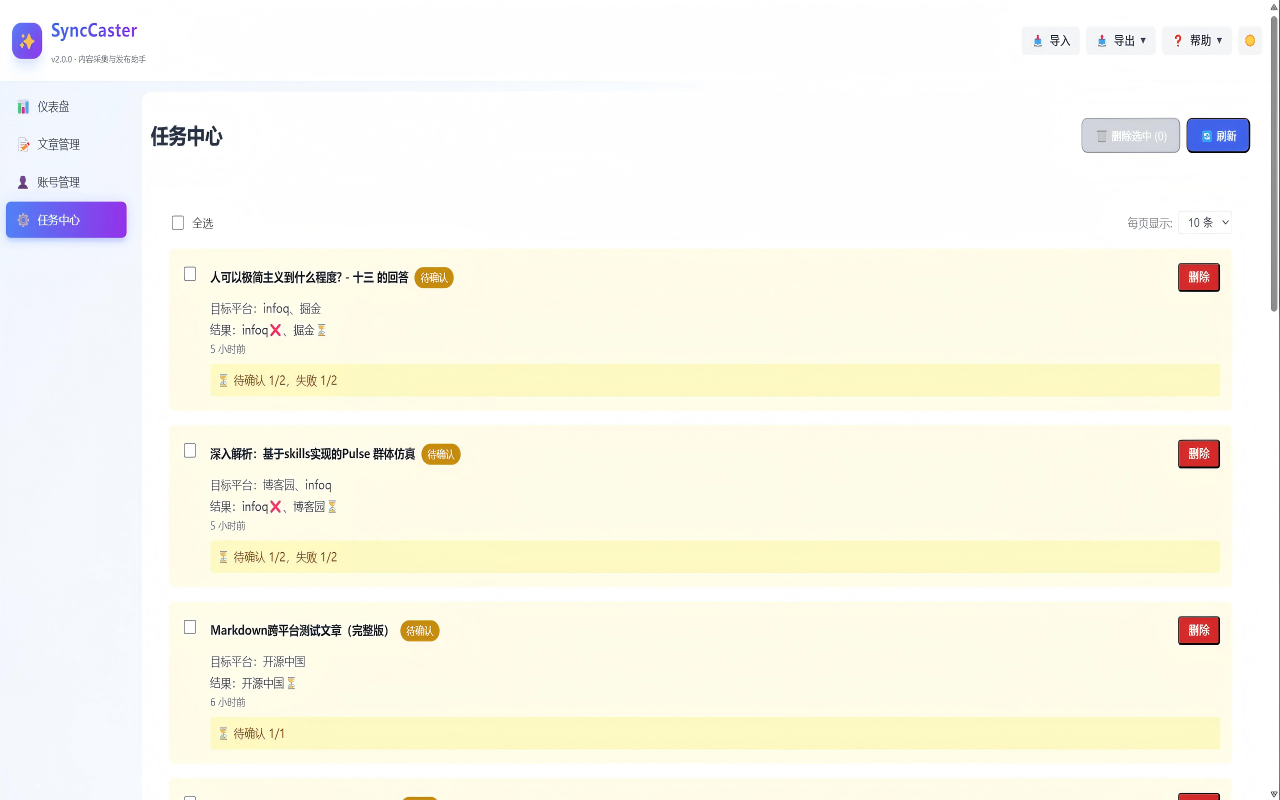Click the 待确认 badge on Markdown task
This screenshot has height=800, width=1280.
pos(420,631)
